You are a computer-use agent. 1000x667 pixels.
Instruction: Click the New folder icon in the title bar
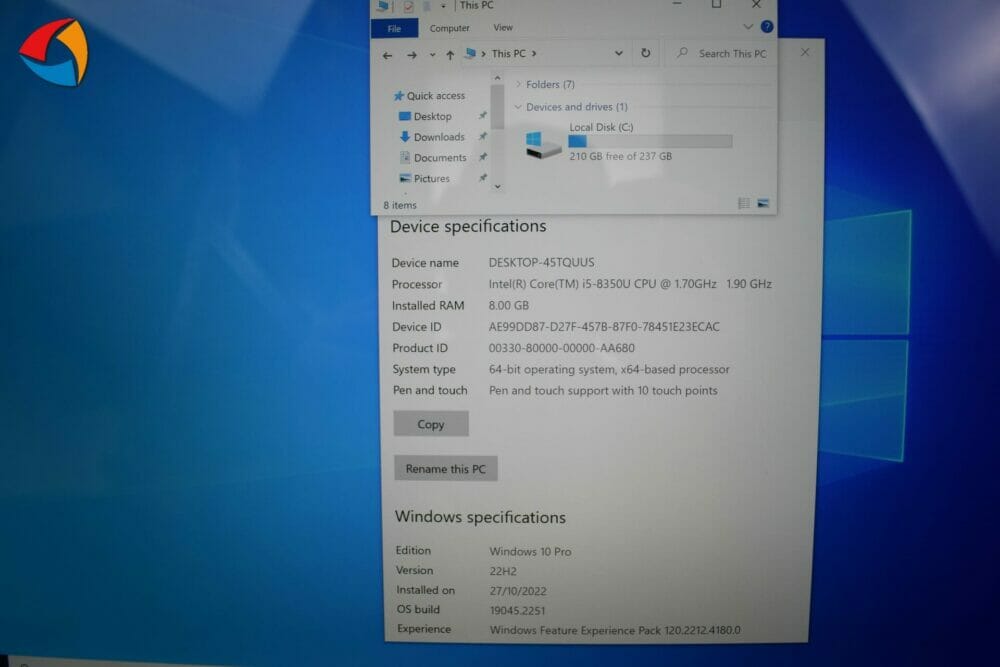pyautogui.click(x=426, y=6)
